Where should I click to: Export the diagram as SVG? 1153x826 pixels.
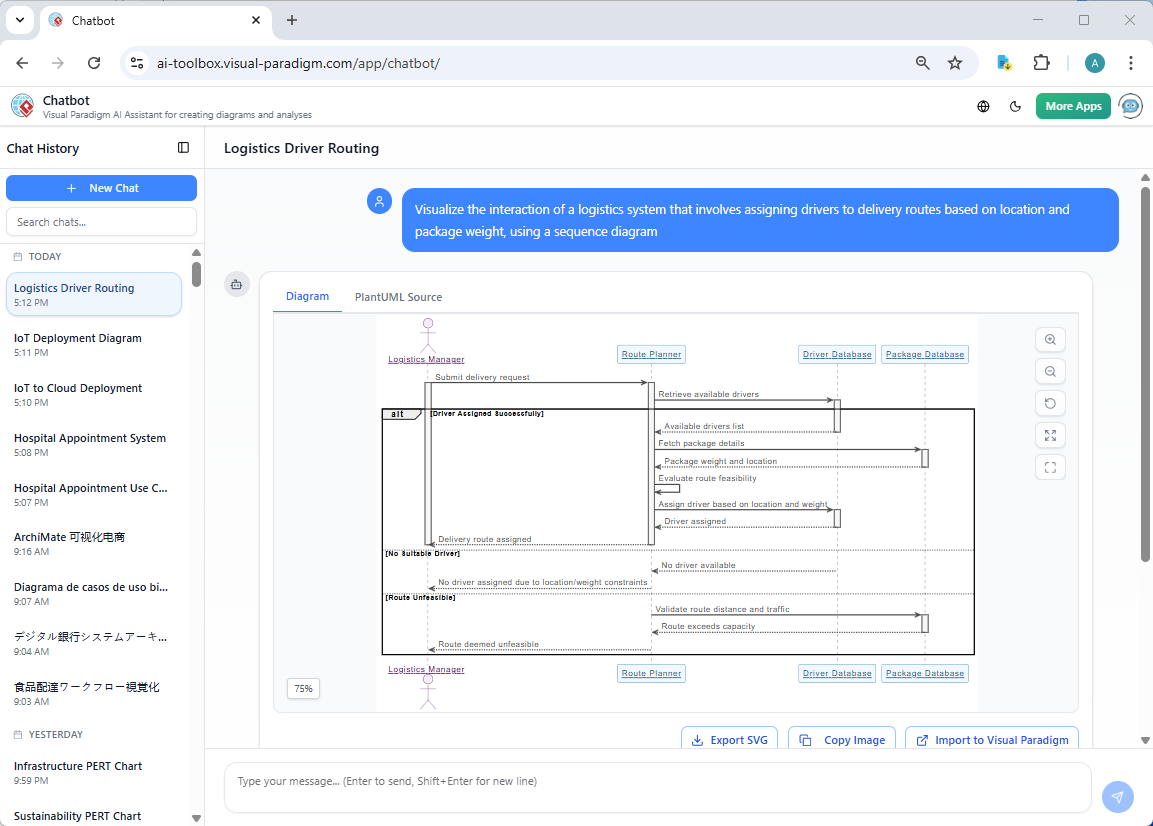[x=729, y=739]
